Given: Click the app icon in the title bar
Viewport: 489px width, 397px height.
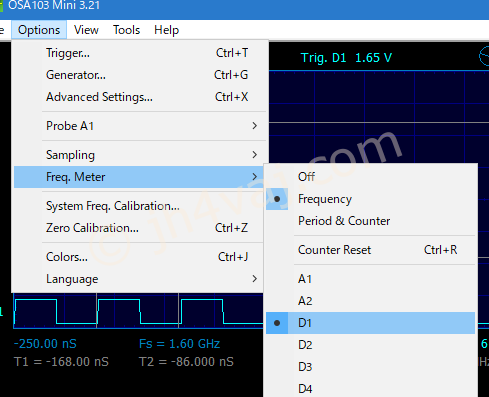Looking at the screenshot, I should (x=1, y=5).
